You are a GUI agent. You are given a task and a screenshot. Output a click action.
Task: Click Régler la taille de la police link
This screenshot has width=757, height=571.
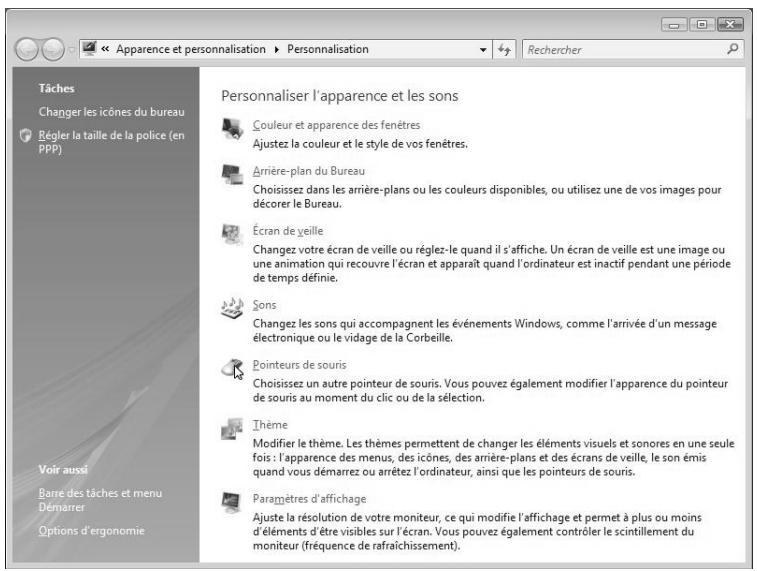(112, 142)
